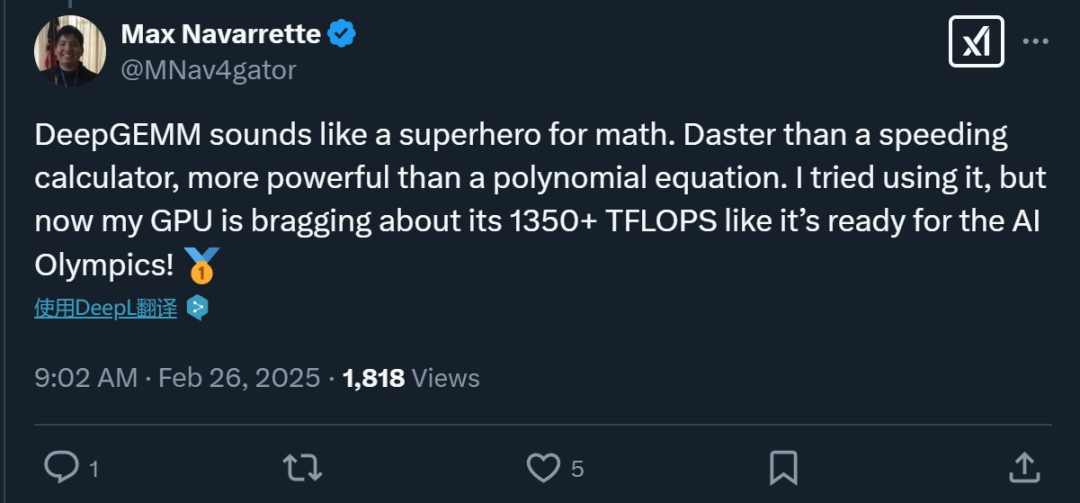The width and height of the screenshot is (1080, 503).
Task: Click the gold medal emoji
Action: tap(202, 266)
